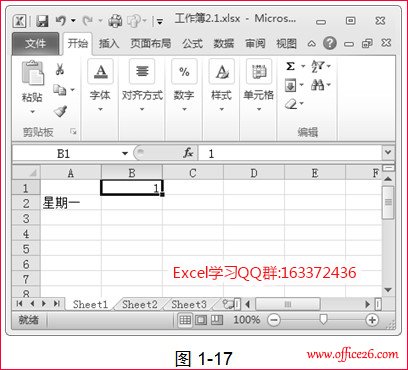Go to last sheet tab navigation arrow
This screenshot has width=408, height=370.
pyautogui.click(x=57, y=303)
